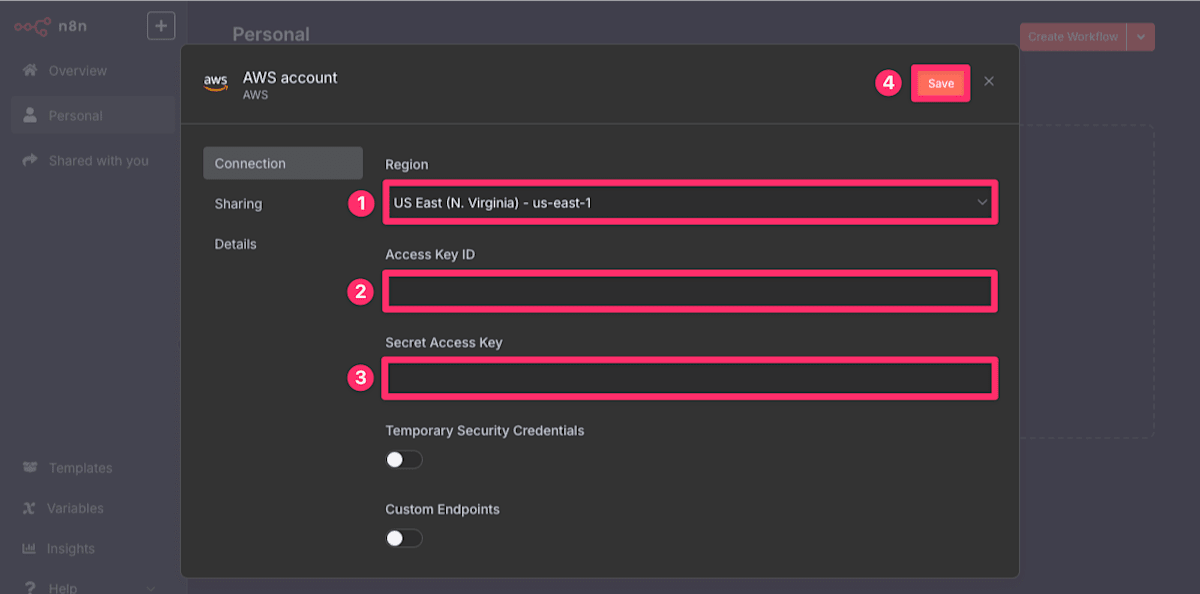Screen dimensions: 1200x594
Task: Click the Access Key ID field
Action: pyautogui.click(x=690, y=291)
